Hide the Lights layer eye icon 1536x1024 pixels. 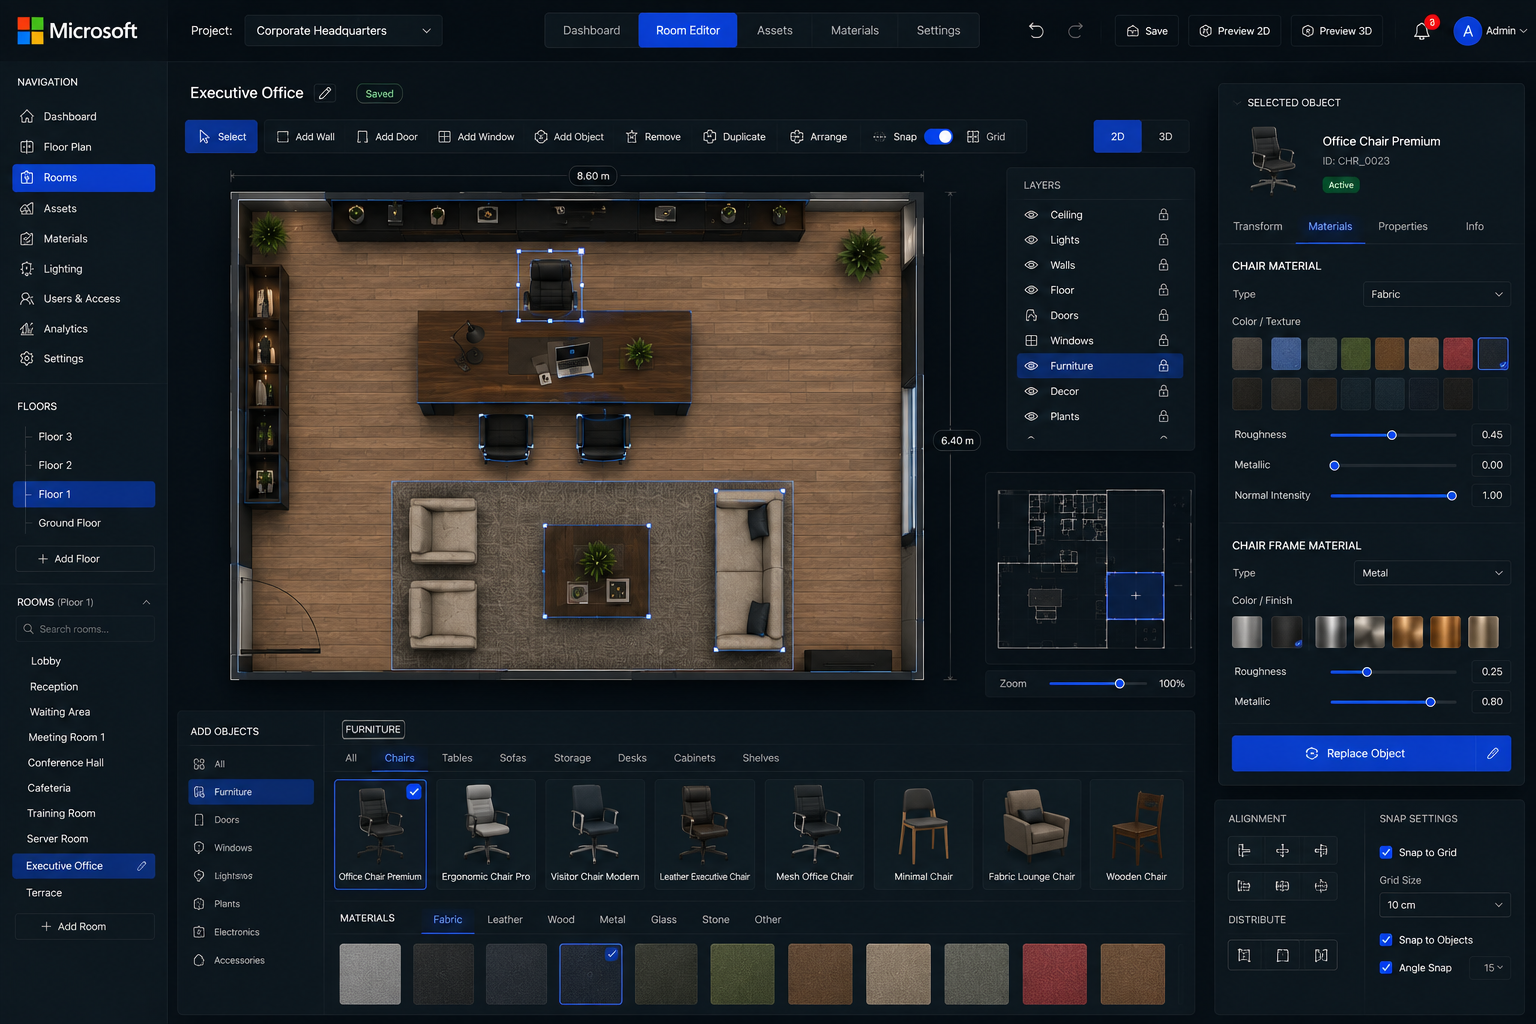[1031, 240]
